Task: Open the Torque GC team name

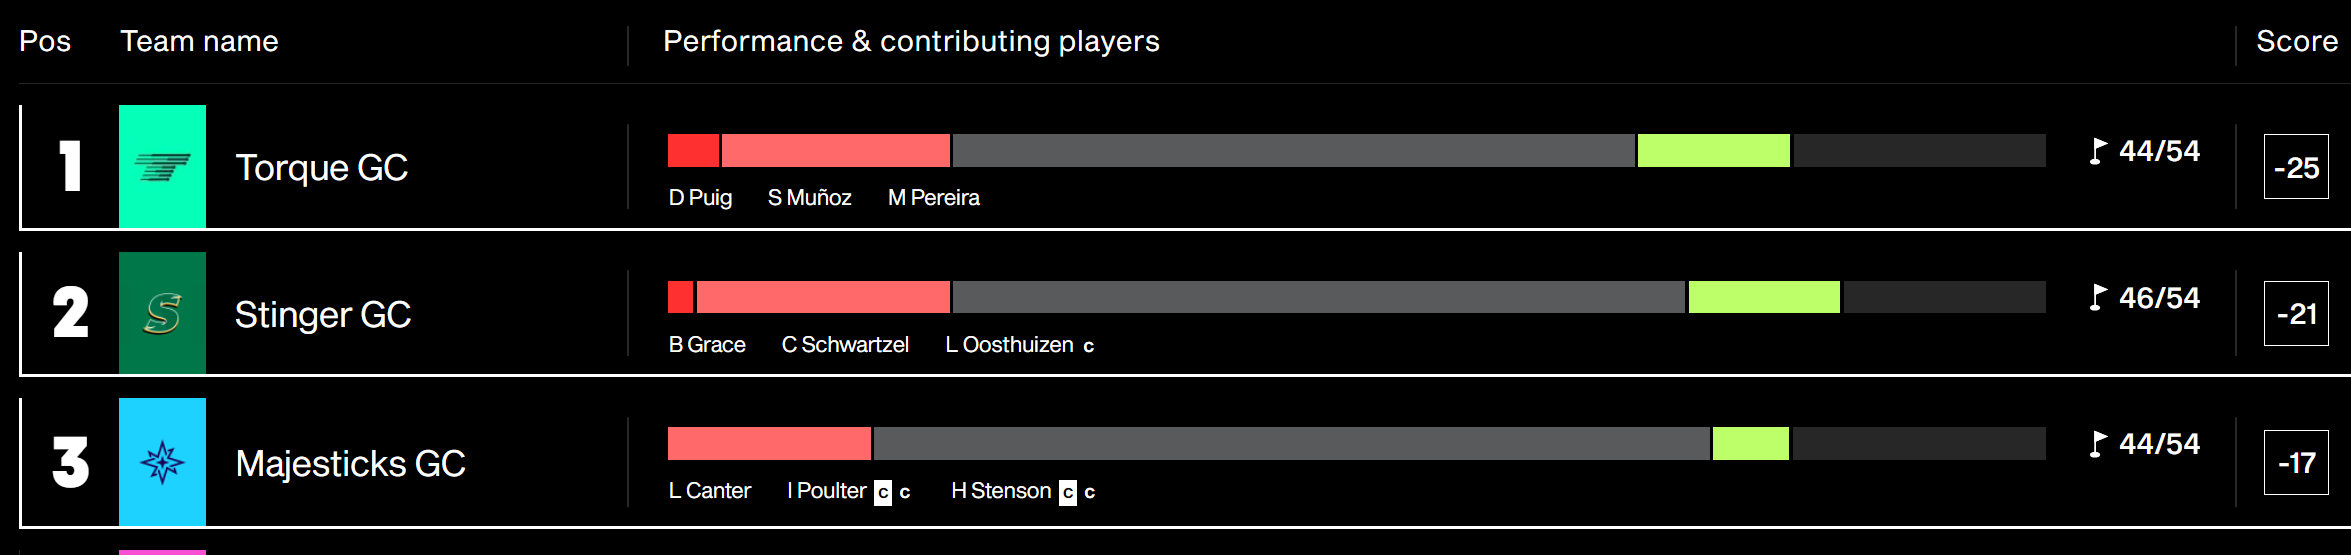Action: [x=322, y=168]
